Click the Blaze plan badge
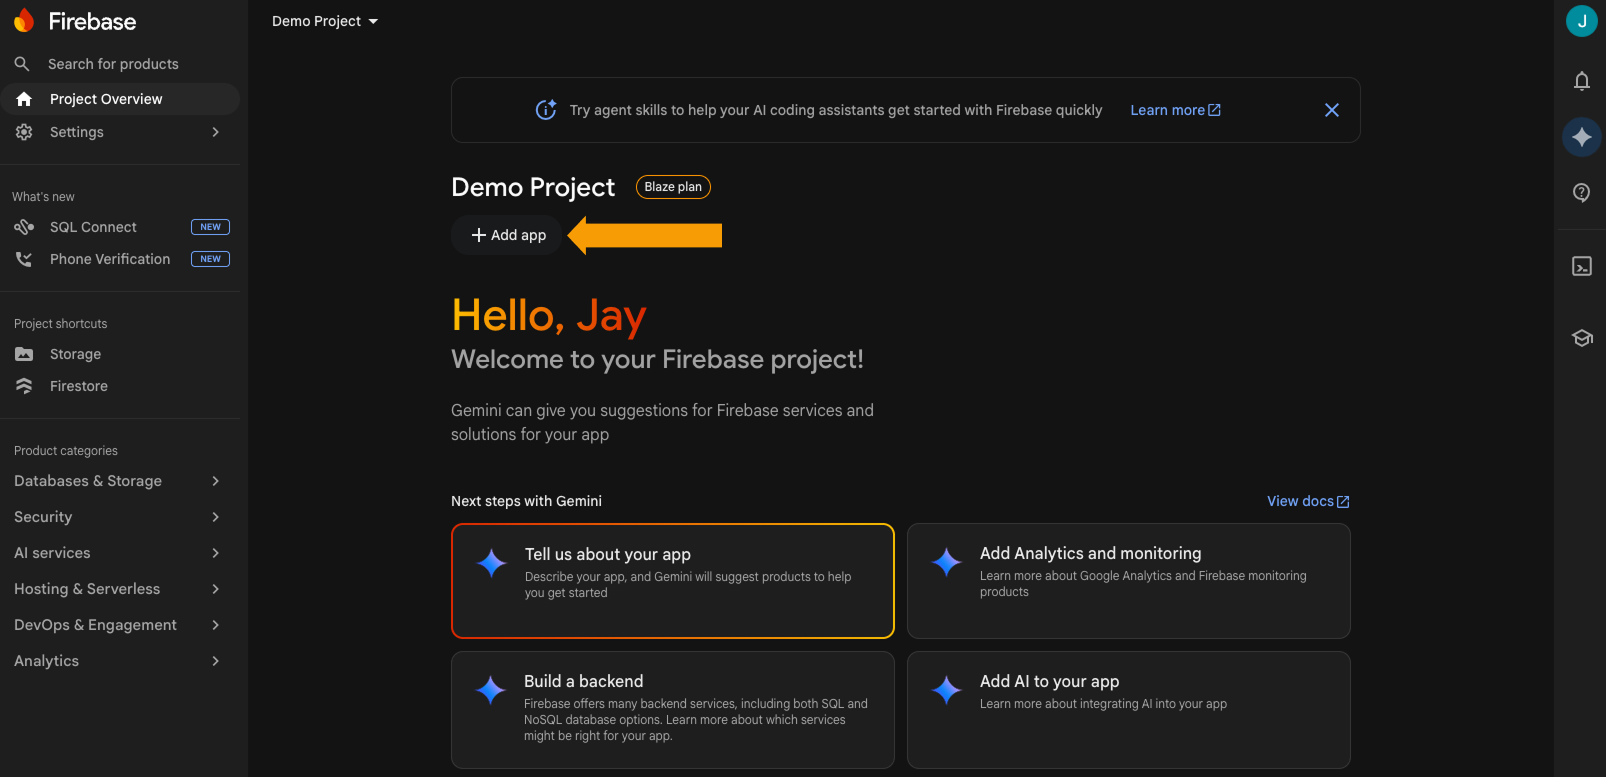The image size is (1606, 777). pos(673,187)
